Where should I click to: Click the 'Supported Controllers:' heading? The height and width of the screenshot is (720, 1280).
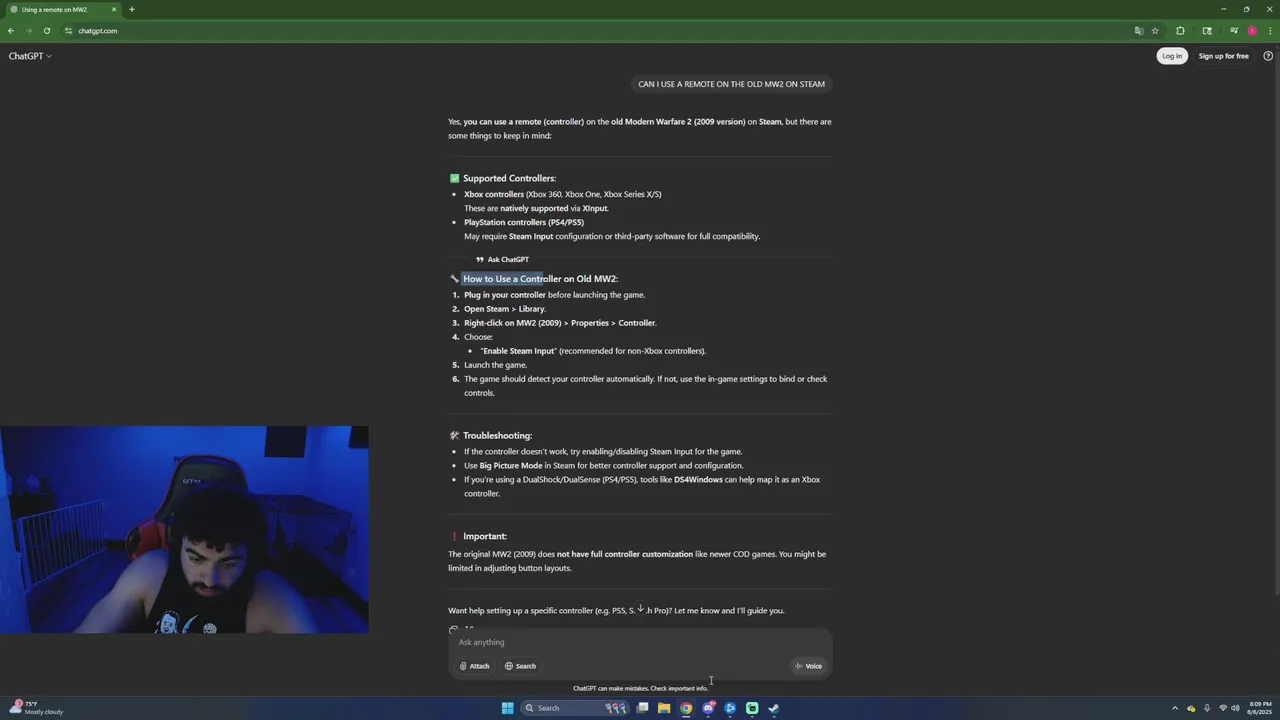point(509,178)
